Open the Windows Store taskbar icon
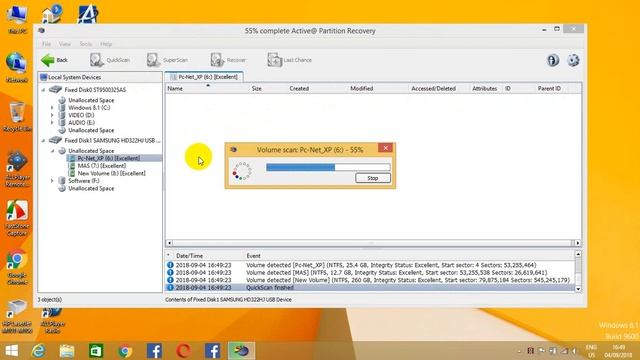The width and height of the screenshot is (640, 360). [x=96, y=351]
